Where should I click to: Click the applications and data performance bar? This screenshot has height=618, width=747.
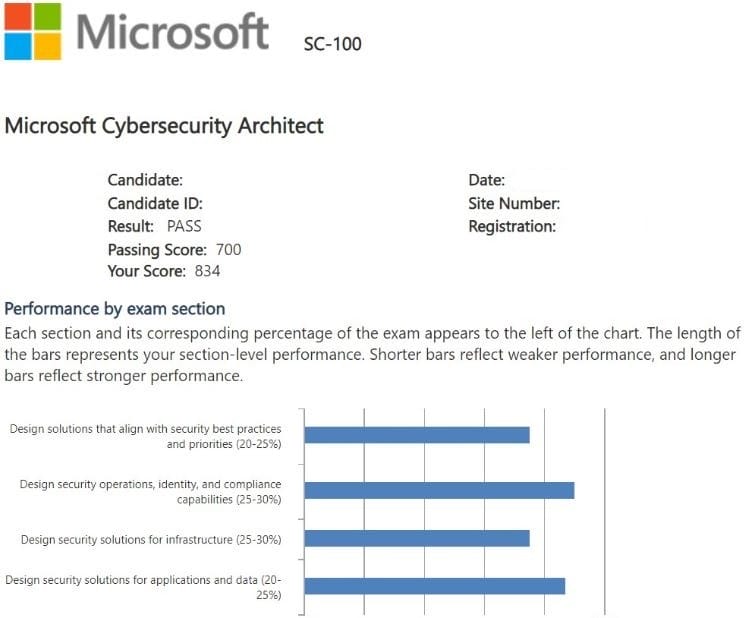click(435, 586)
